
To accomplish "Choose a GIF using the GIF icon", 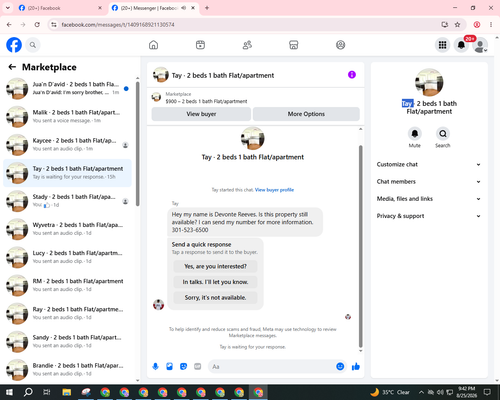I will [198, 367].
